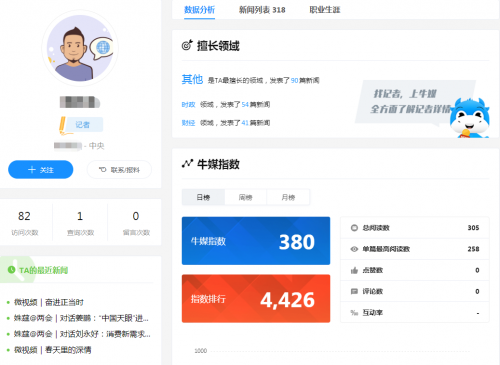Open the 财经 field link
This screenshot has width=500, height=365.
click(x=188, y=123)
